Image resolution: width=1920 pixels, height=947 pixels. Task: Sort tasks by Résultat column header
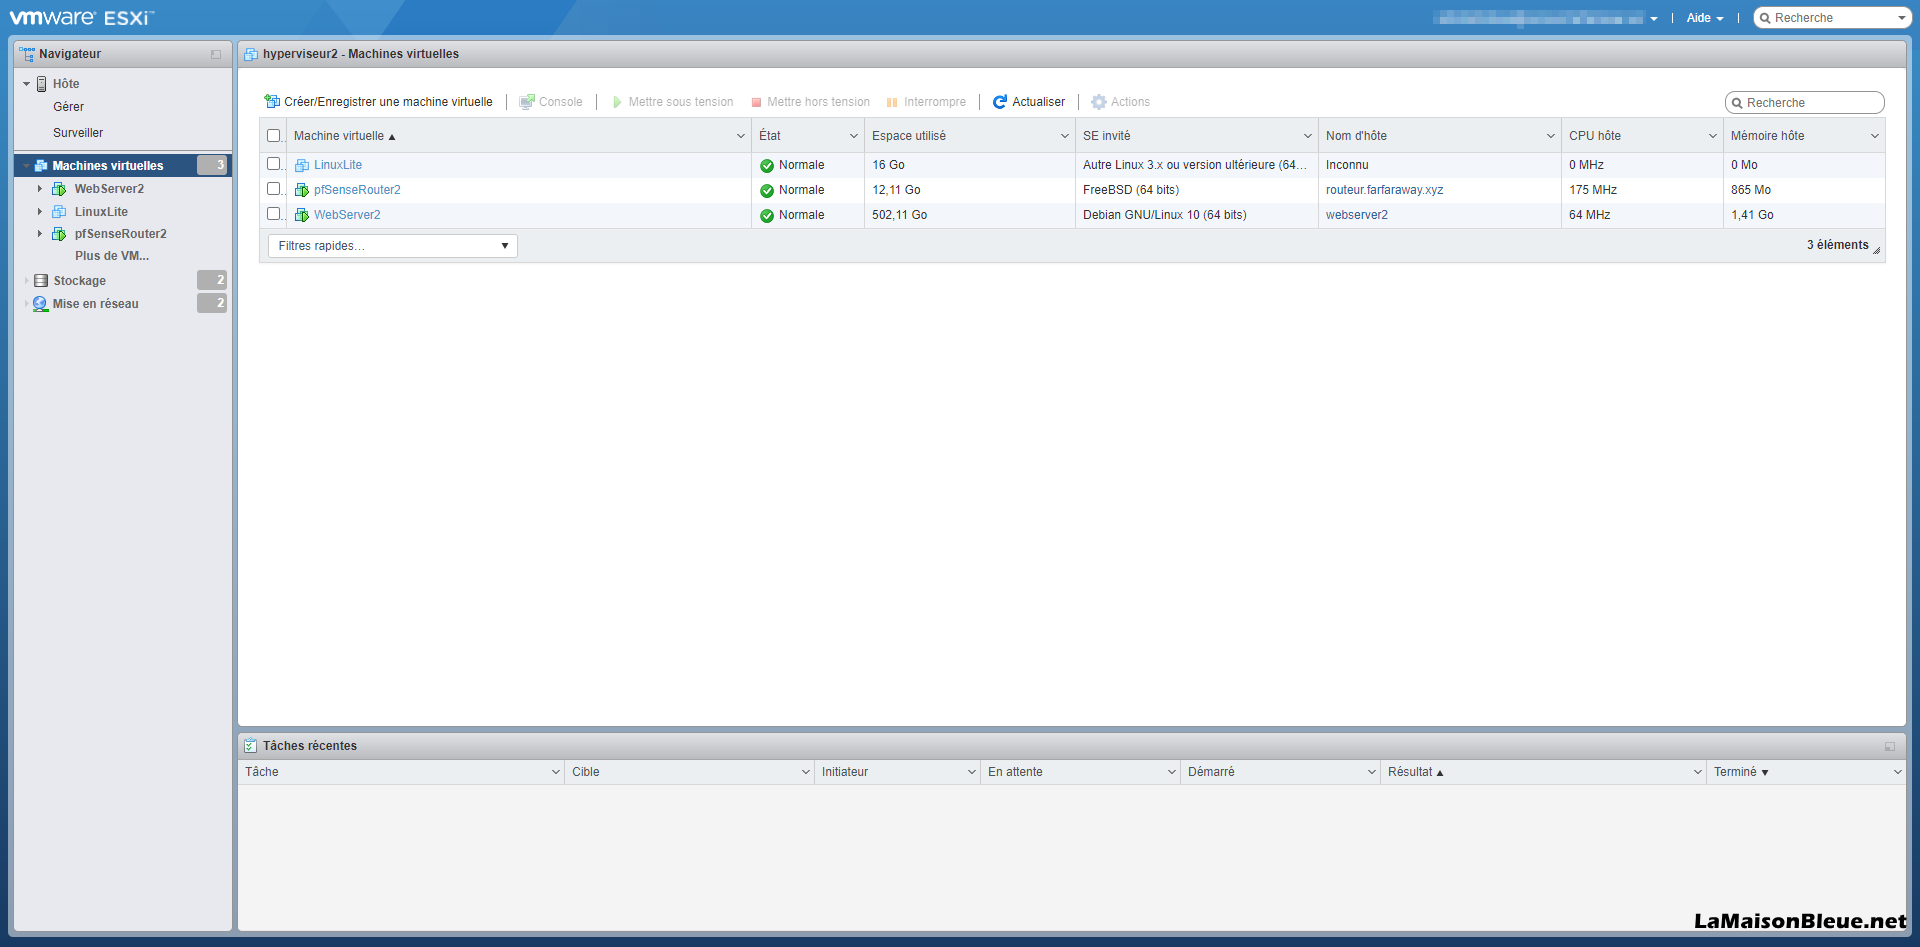[x=1410, y=772]
